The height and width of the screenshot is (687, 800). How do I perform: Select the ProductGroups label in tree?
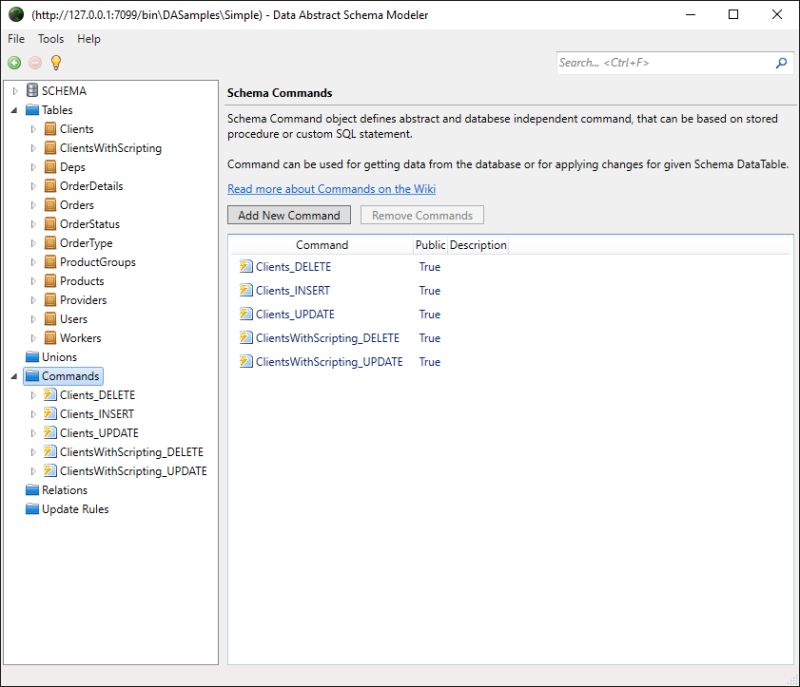click(97, 262)
